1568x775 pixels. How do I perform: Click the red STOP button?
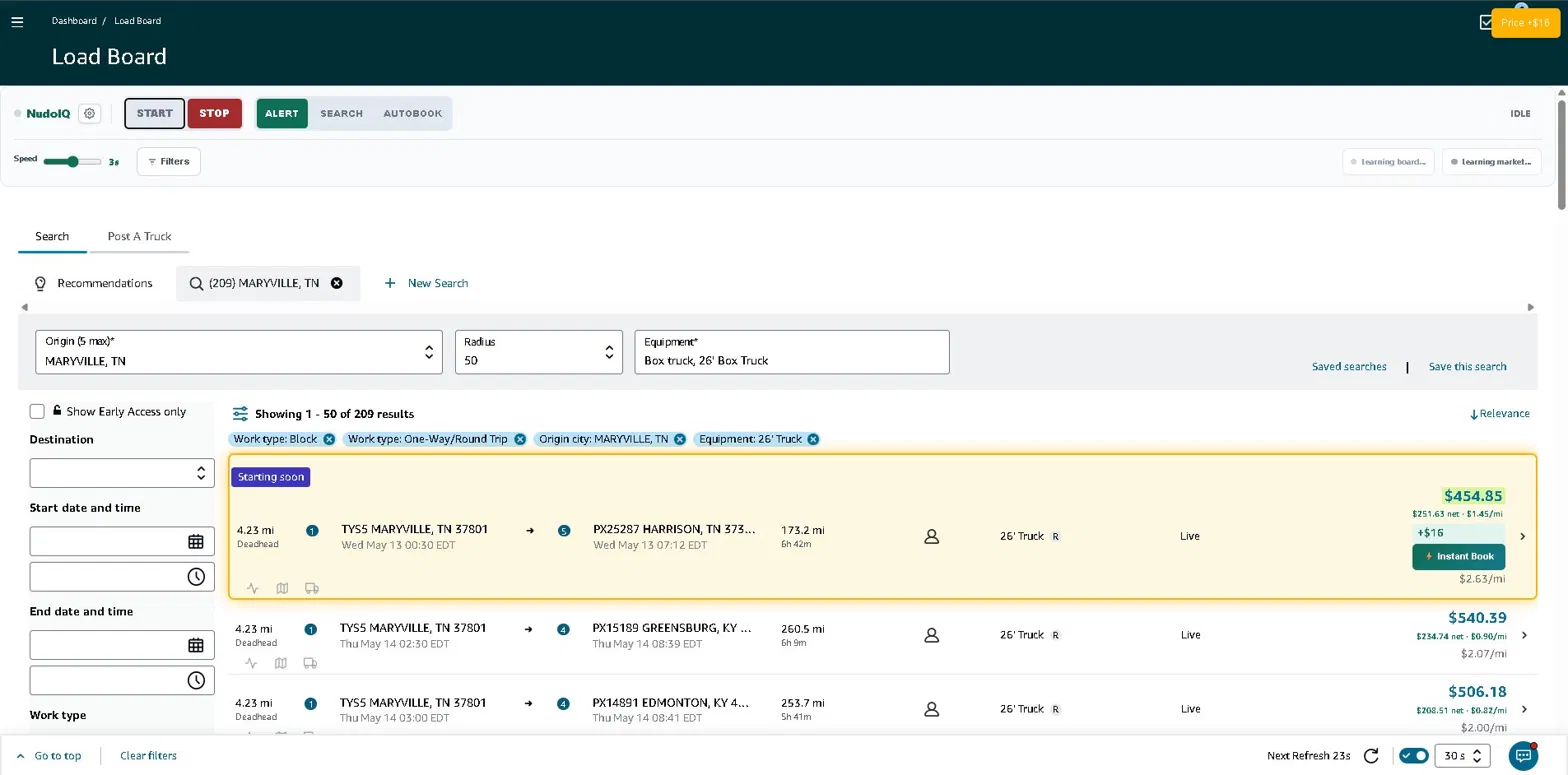pos(214,113)
